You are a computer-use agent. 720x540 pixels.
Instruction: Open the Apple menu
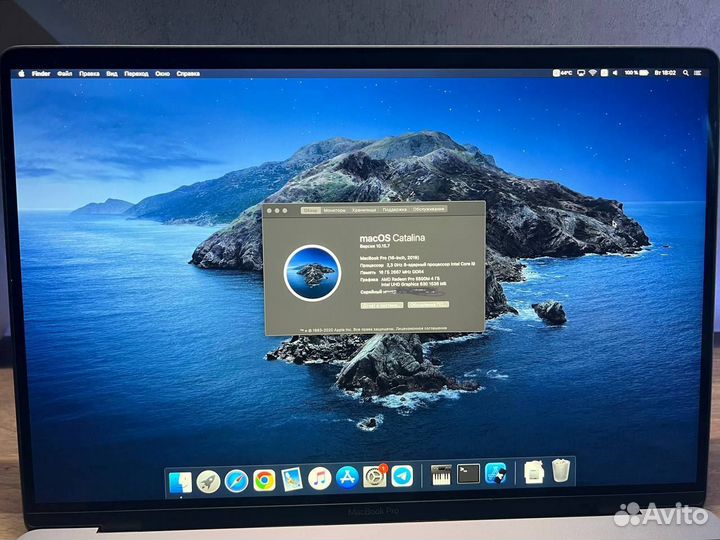click(x=21, y=73)
